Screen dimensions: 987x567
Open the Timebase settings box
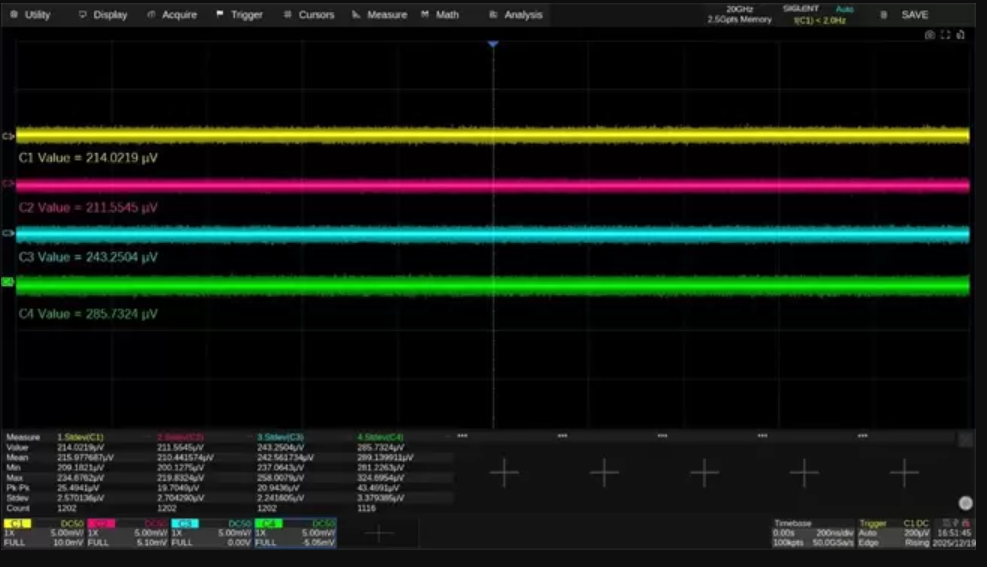[811, 533]
